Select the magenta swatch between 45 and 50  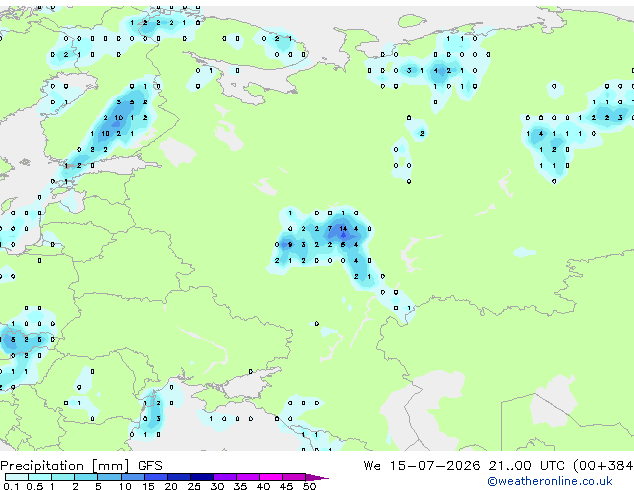click(294, 477)
